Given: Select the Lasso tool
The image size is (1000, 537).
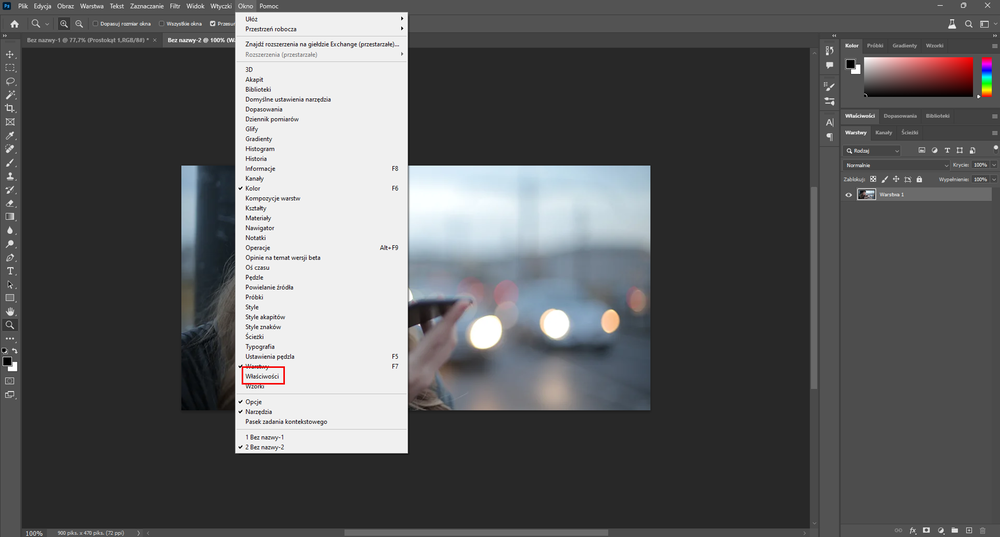Looking at the screenshot, I should [10, 81].
